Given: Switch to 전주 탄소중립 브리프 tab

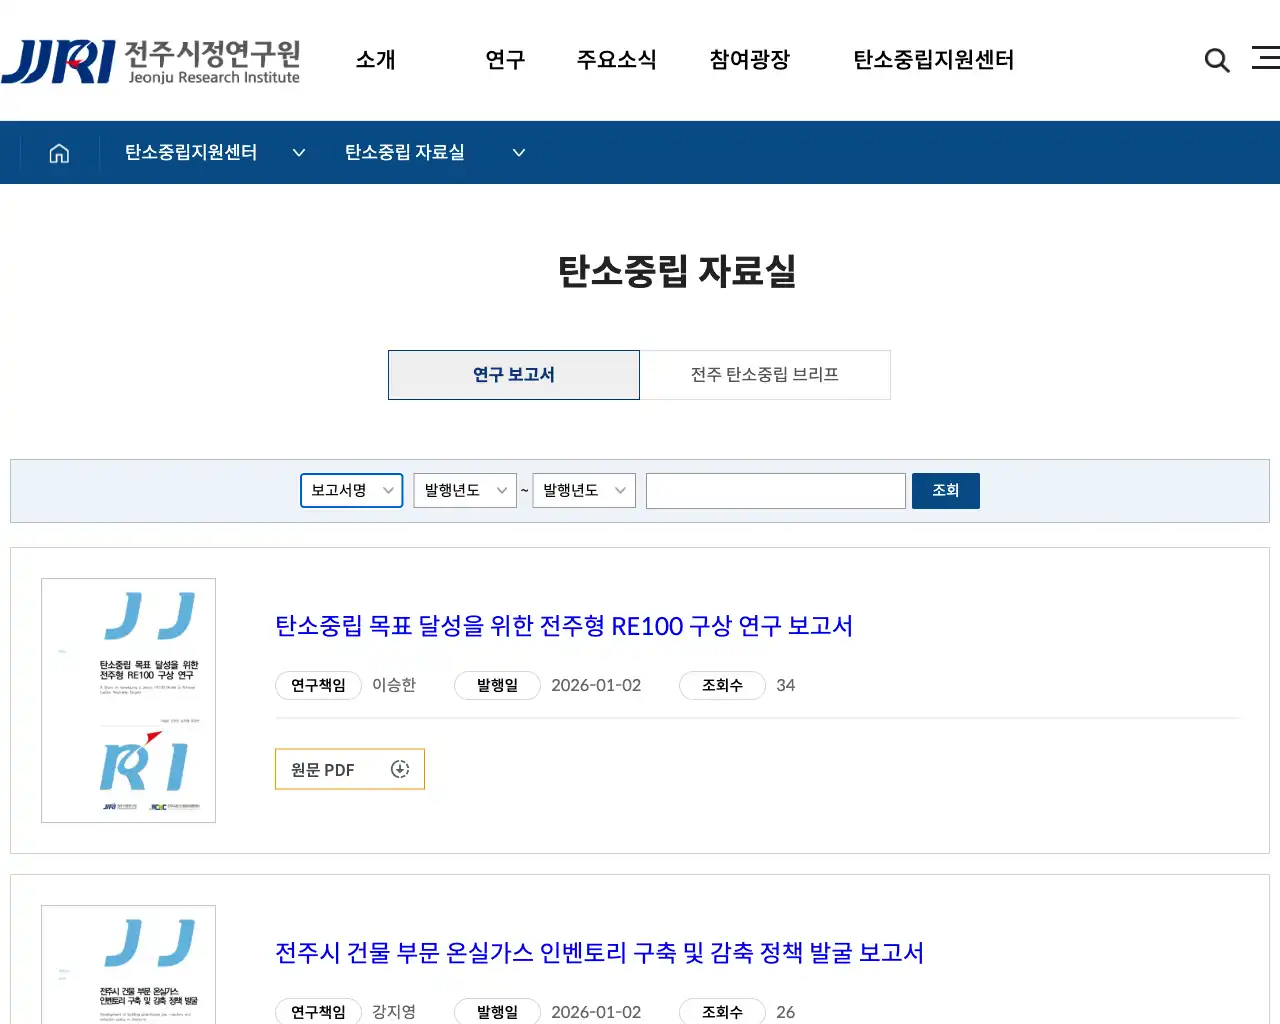Looking at the screenshot, I should [x=765, y=375].
